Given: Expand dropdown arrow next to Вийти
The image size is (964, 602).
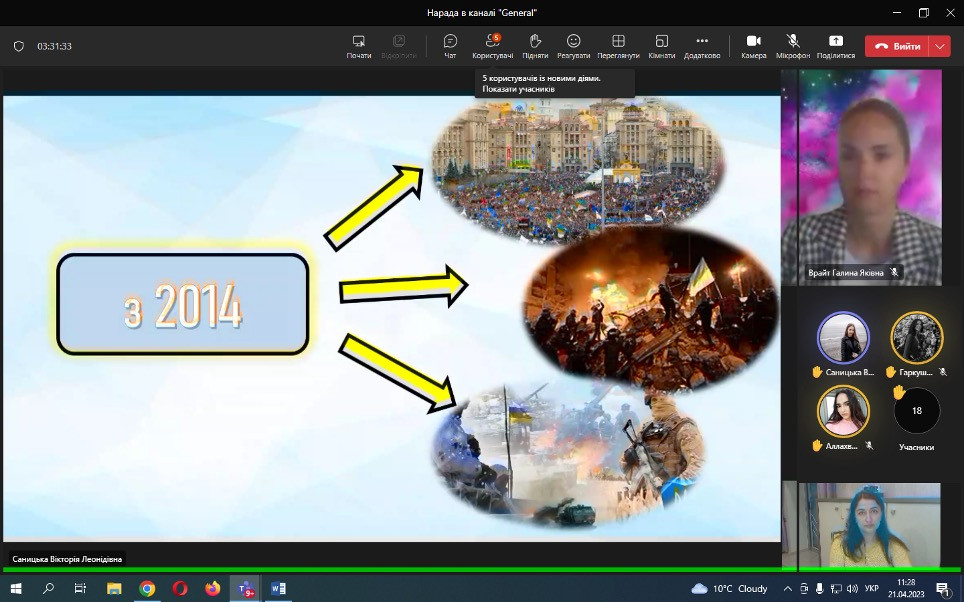Looking at the screenshot, I should pyautogui.click(x=939, y=46).
